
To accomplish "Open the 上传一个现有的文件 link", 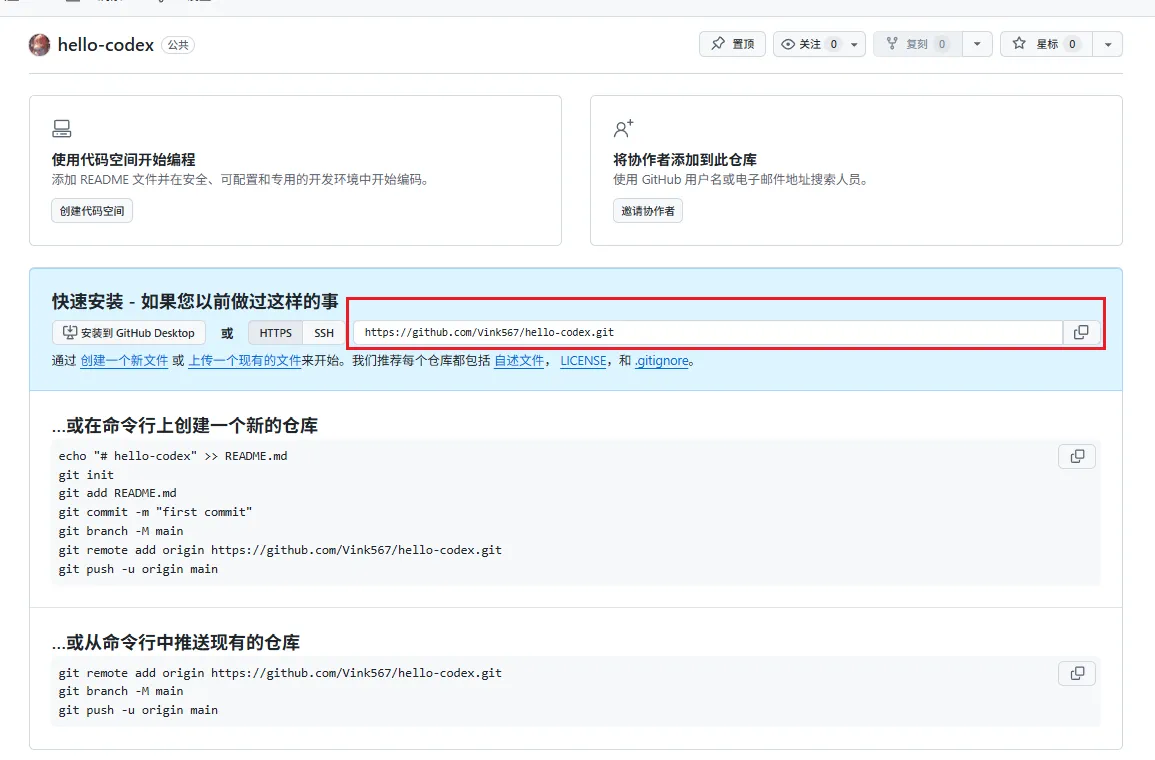I will pos(245,361).
